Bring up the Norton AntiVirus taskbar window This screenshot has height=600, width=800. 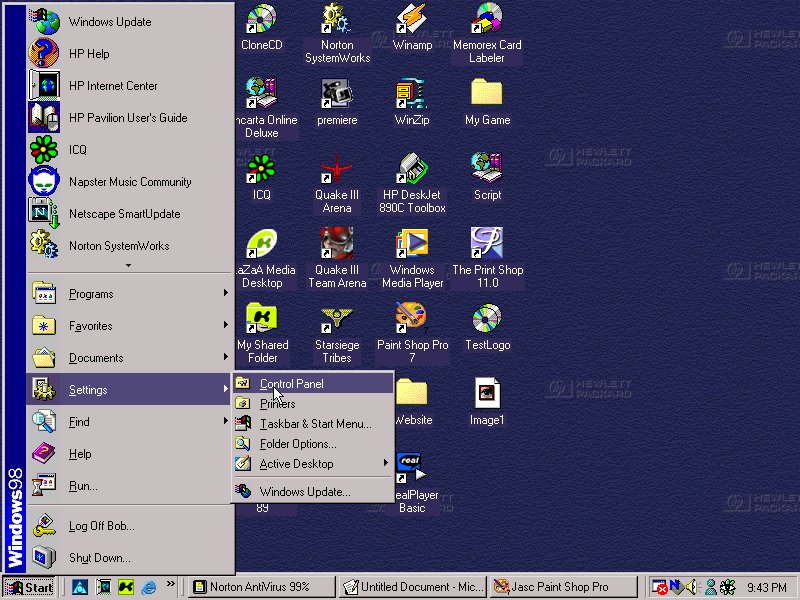click(260, 587)
